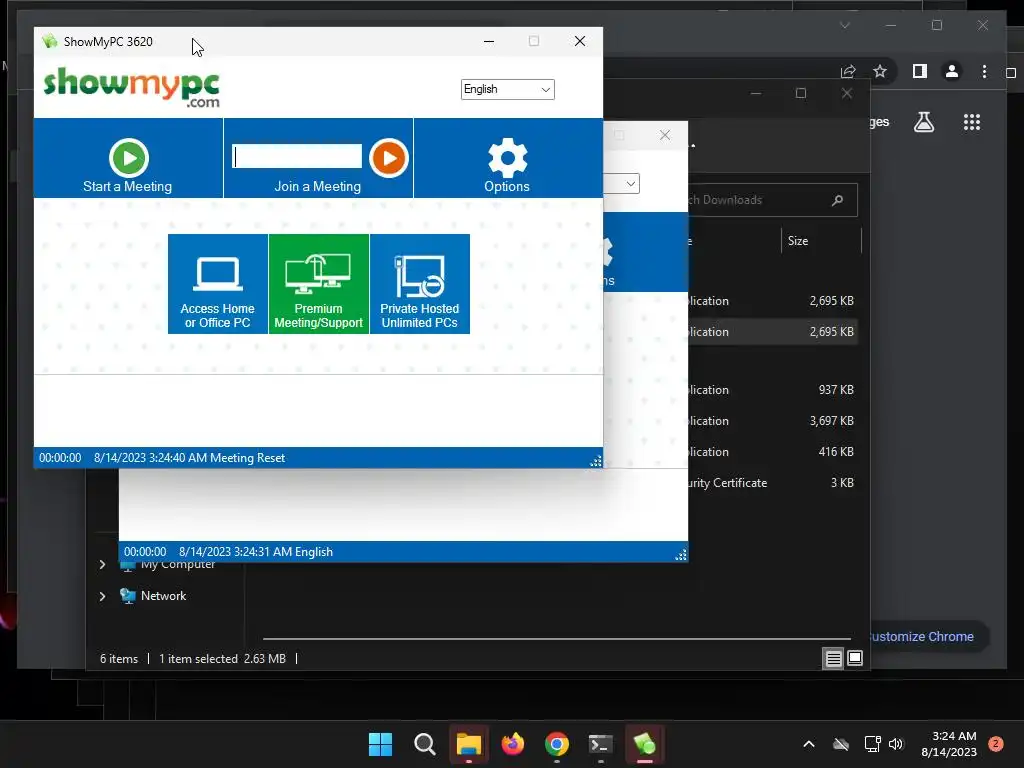This screenshot has height=768, width=1024.
Task: Select the Security Certificate 3 KB row
Action: click(773, 483)
